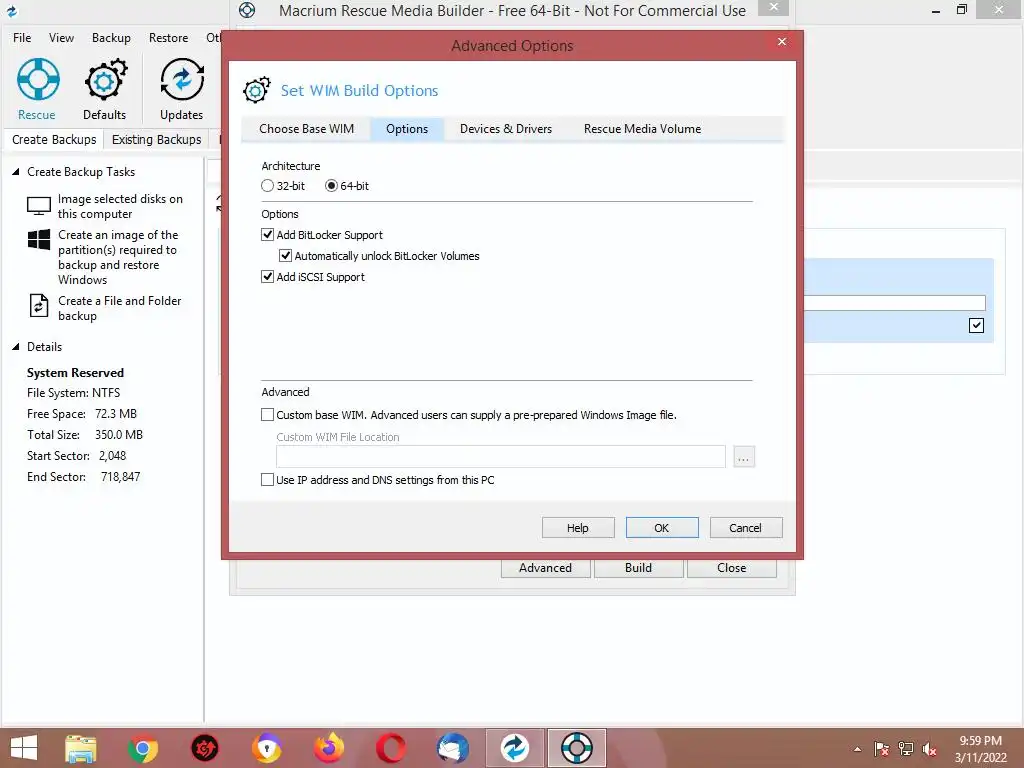Click the Help button
The width and height of the screenshot is (1024, 768).
[578, 528]
